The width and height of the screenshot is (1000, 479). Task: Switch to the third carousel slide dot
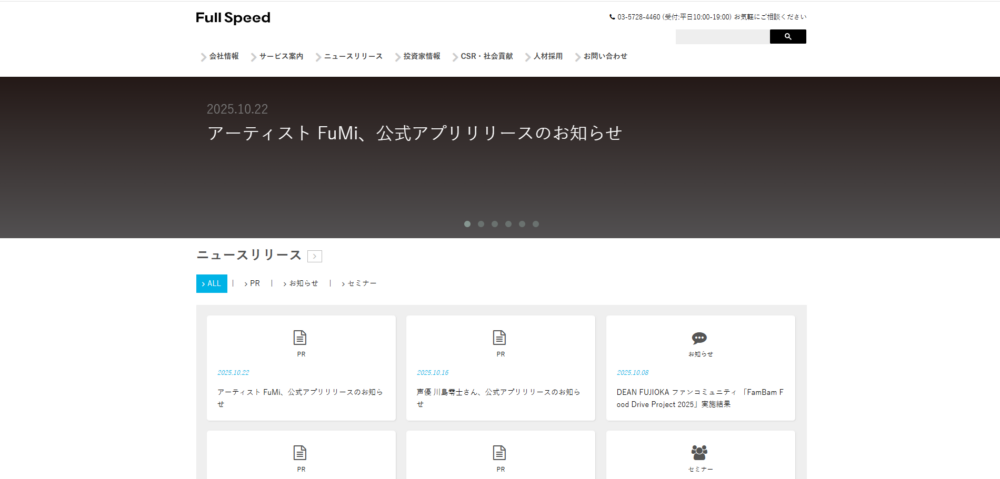pos(494,224)
